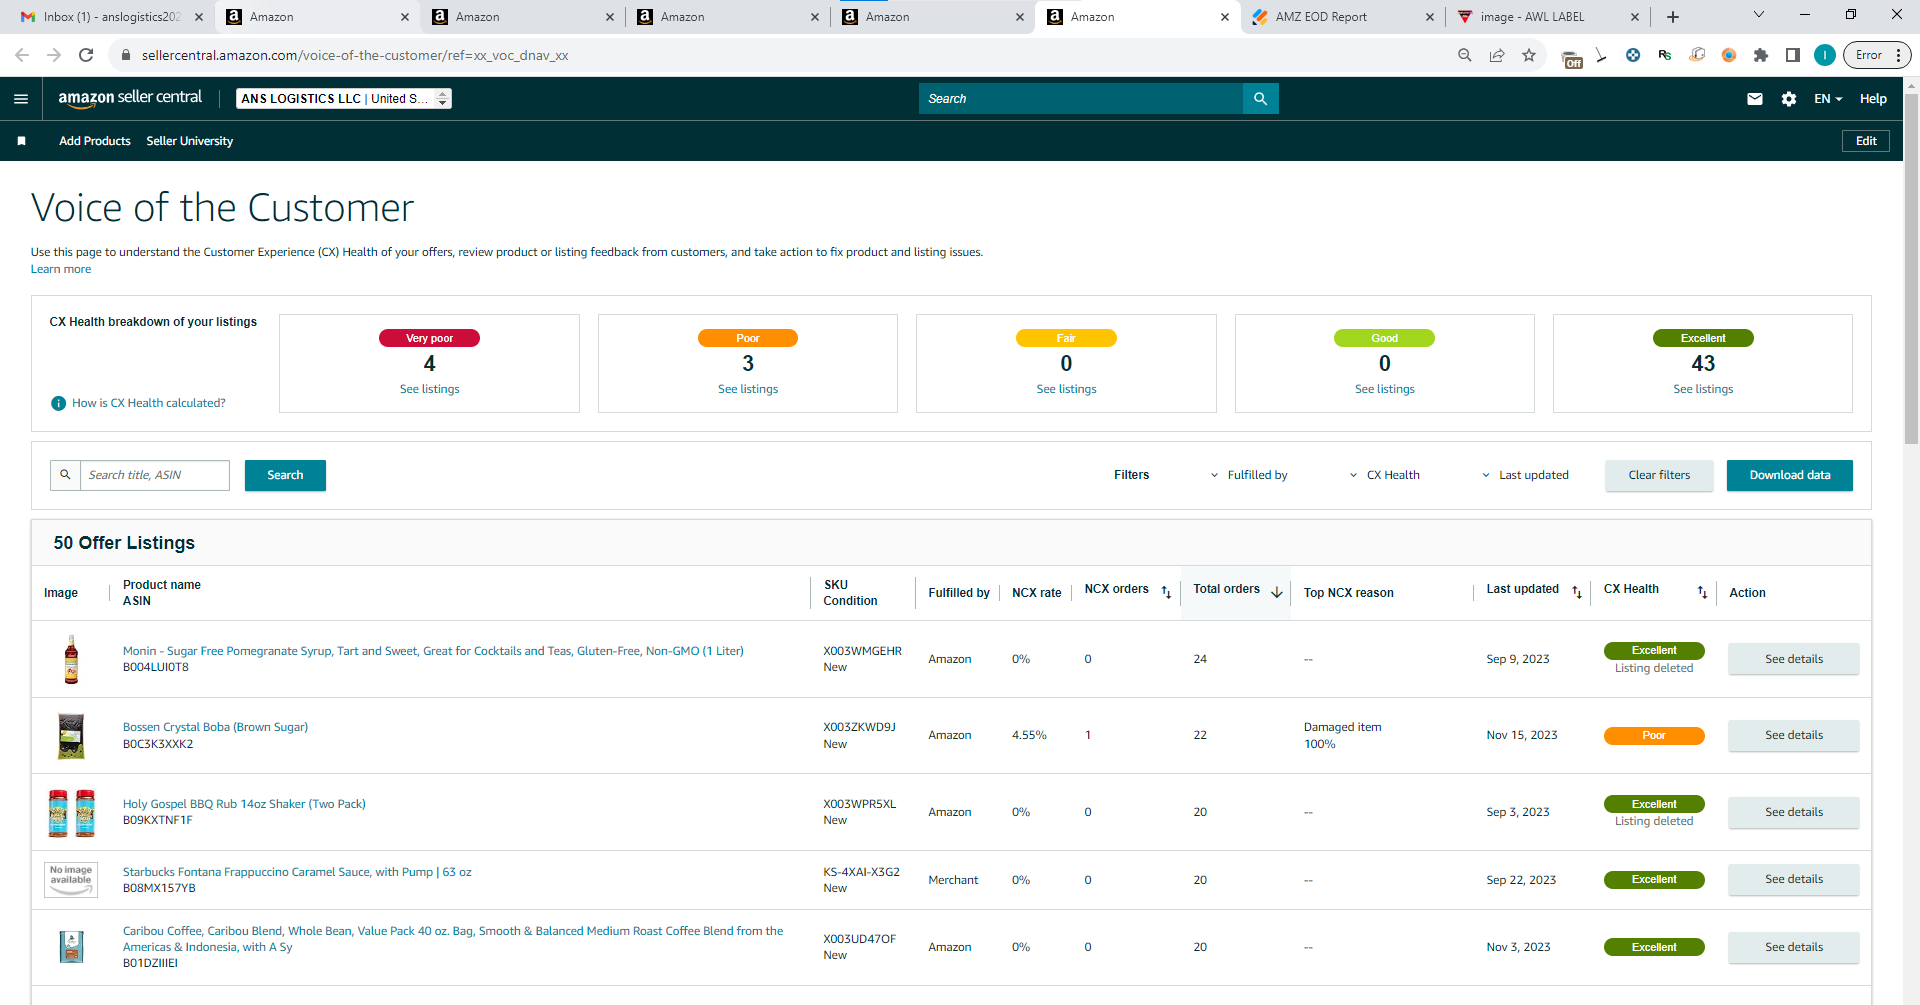The image size is (1920, 1005).
Task: Open a new browser tab
Action: click(1673, 17)
